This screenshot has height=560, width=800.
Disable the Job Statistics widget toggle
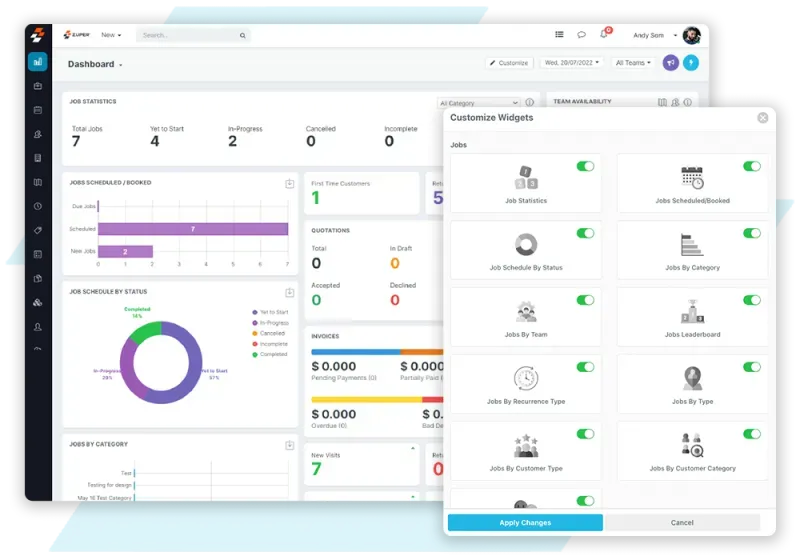coord(585,166)
